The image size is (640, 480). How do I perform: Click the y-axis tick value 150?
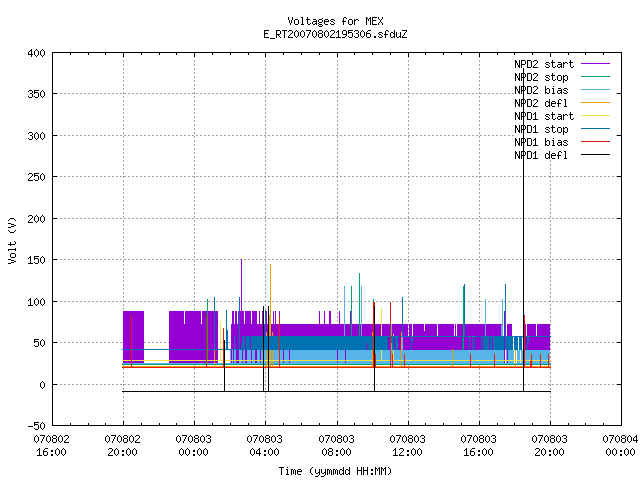36,260
